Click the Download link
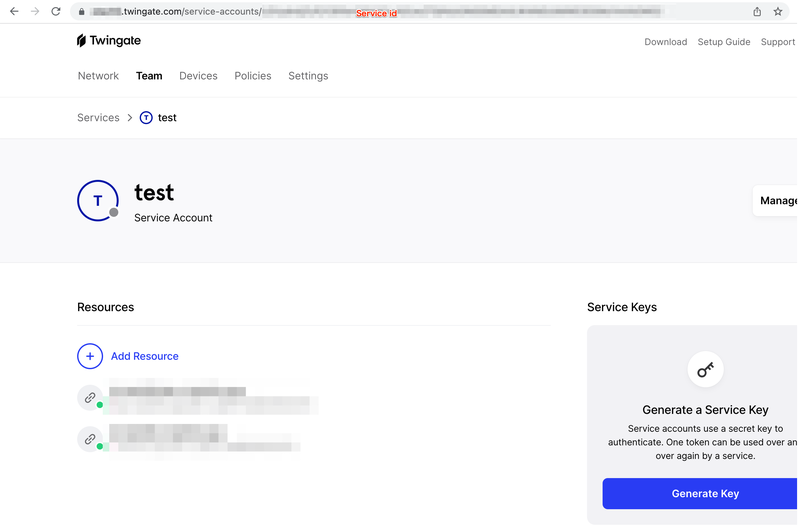The width and height of the screenshot is (800, 528). coord(665,42)
